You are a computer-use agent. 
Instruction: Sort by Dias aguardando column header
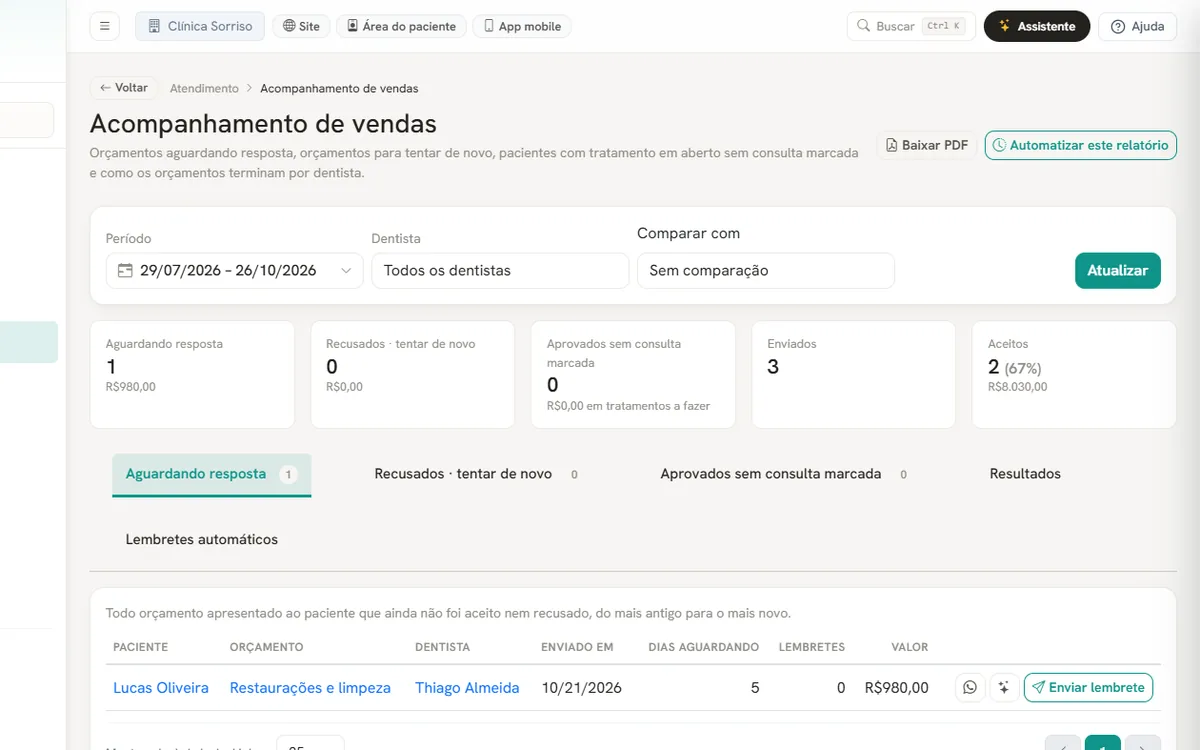point(703,647)
